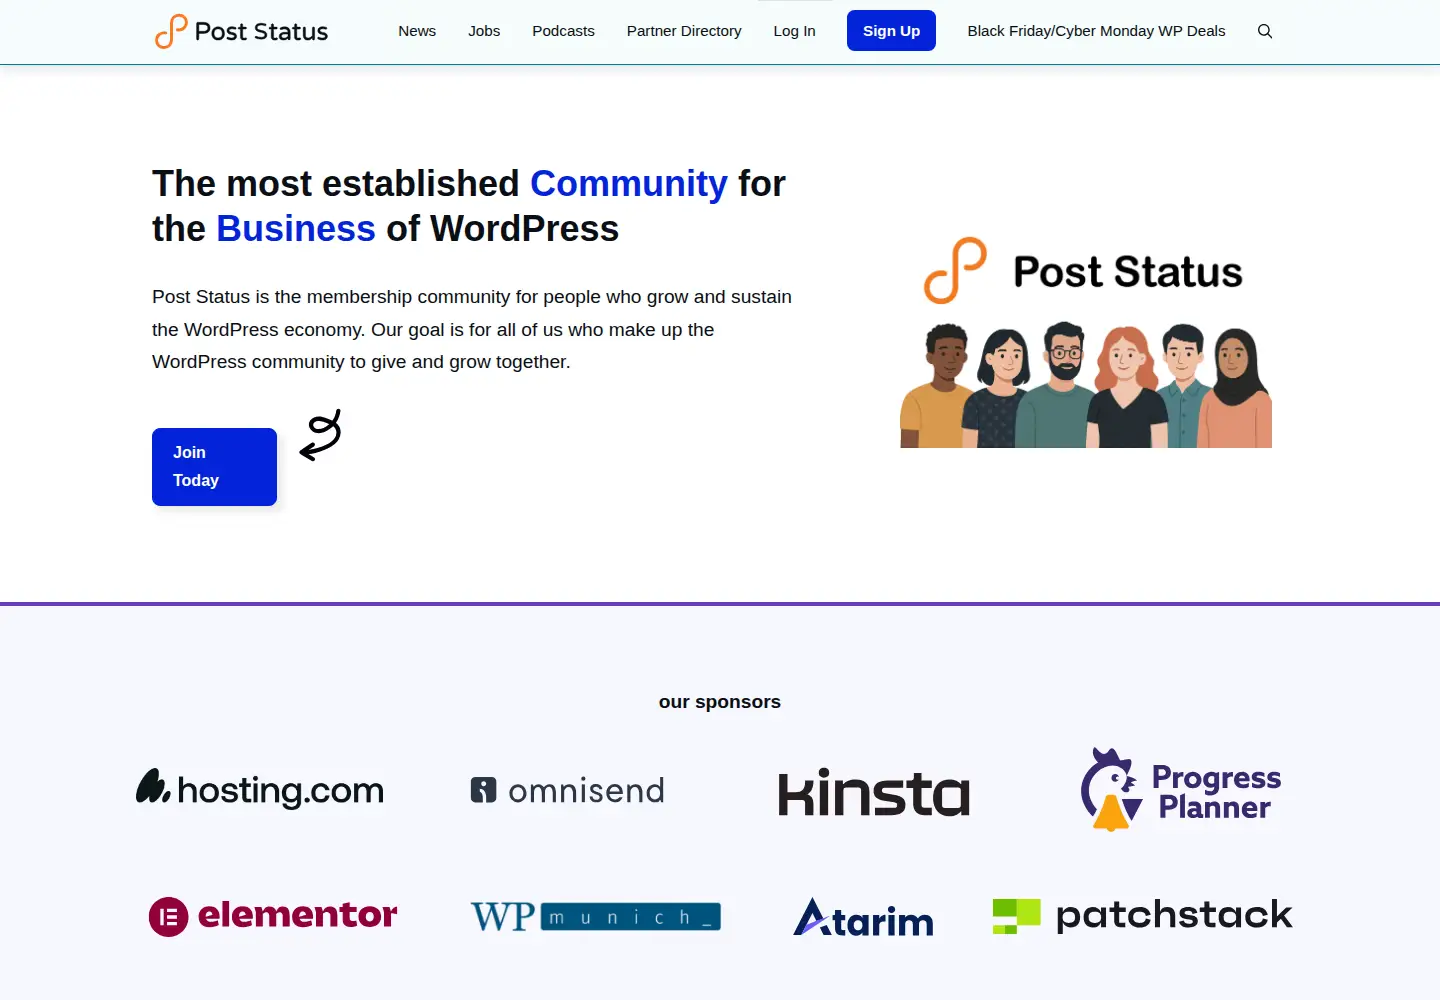Open the site search magnifier icon
The height and width of the screenshot is (1000, 1440).
click(x=1265, y=31)
